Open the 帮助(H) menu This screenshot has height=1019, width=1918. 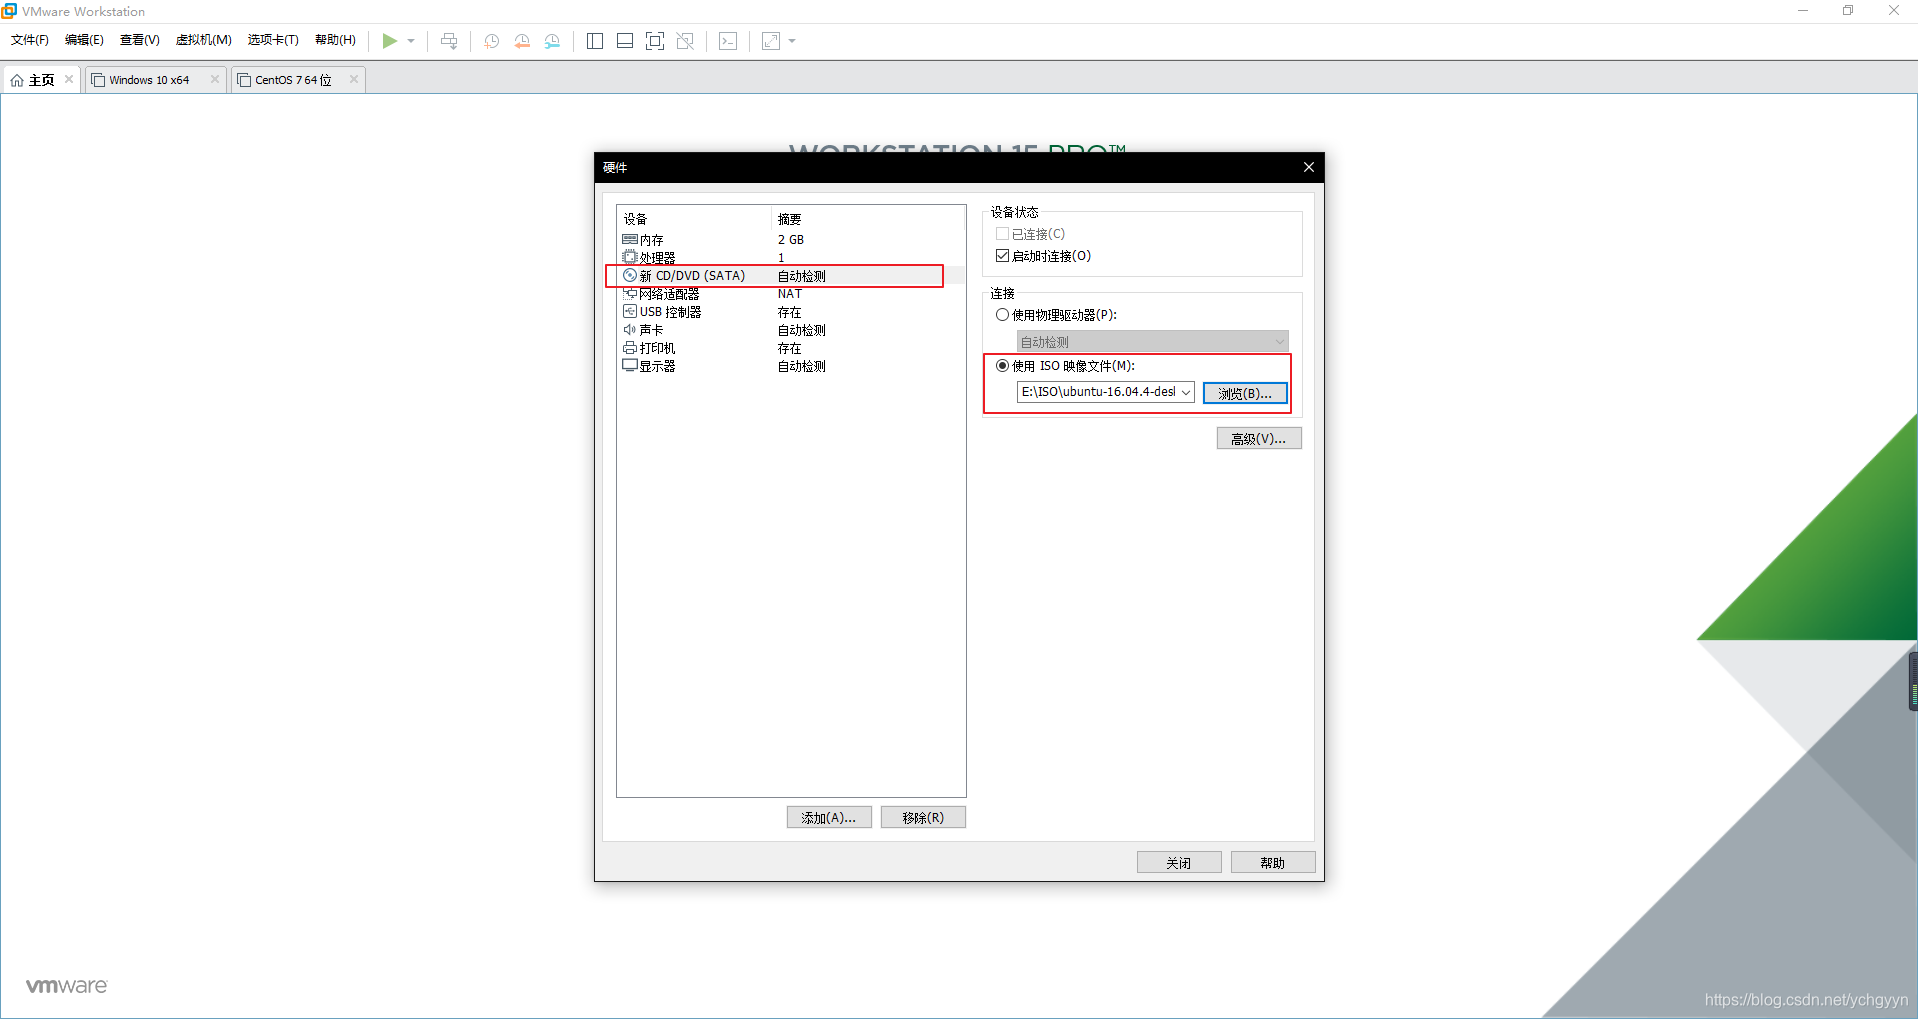click(x=335, y=40)
